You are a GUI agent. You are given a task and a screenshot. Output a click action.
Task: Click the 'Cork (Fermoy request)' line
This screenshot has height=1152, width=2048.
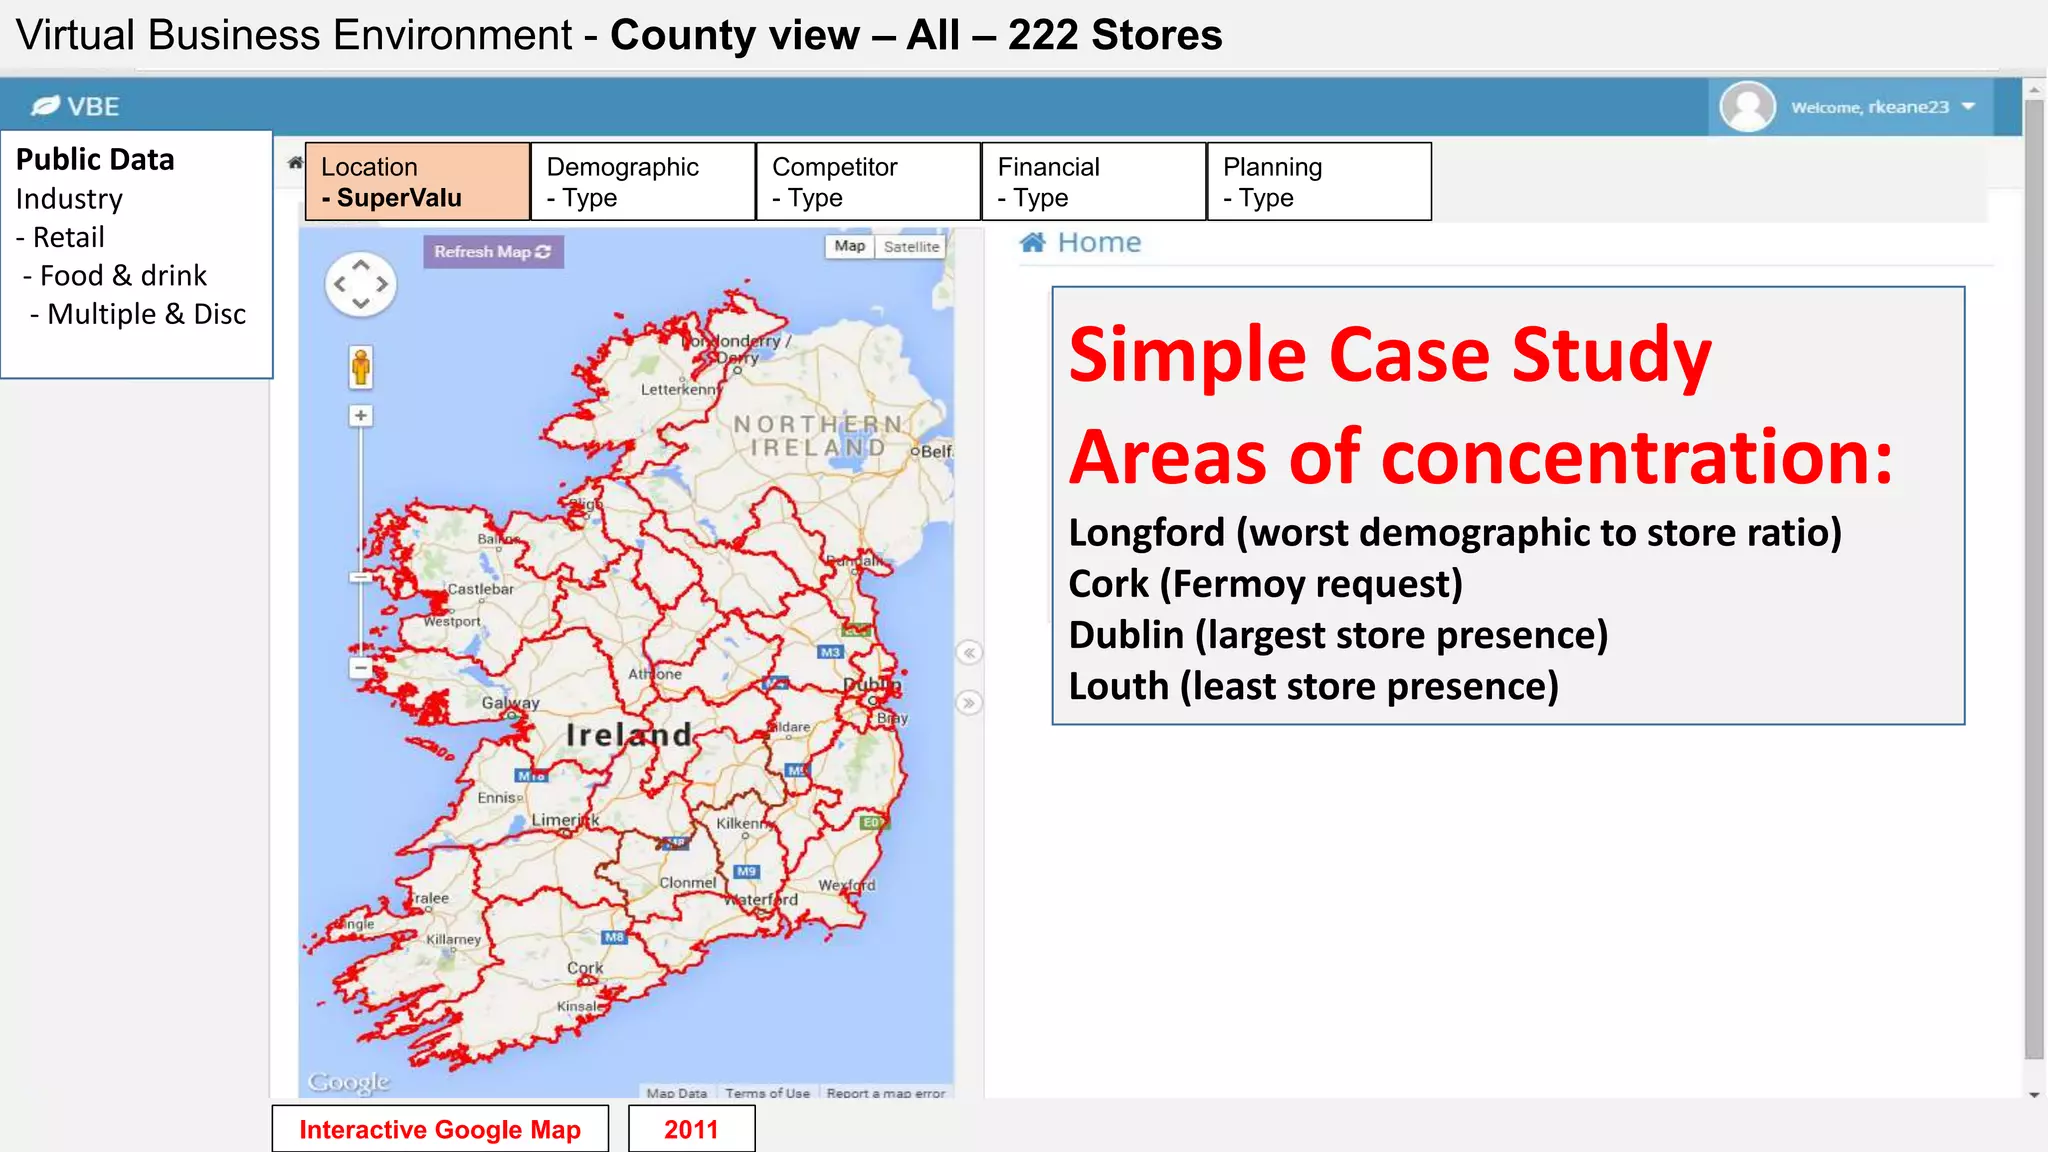coord(1265,583)
